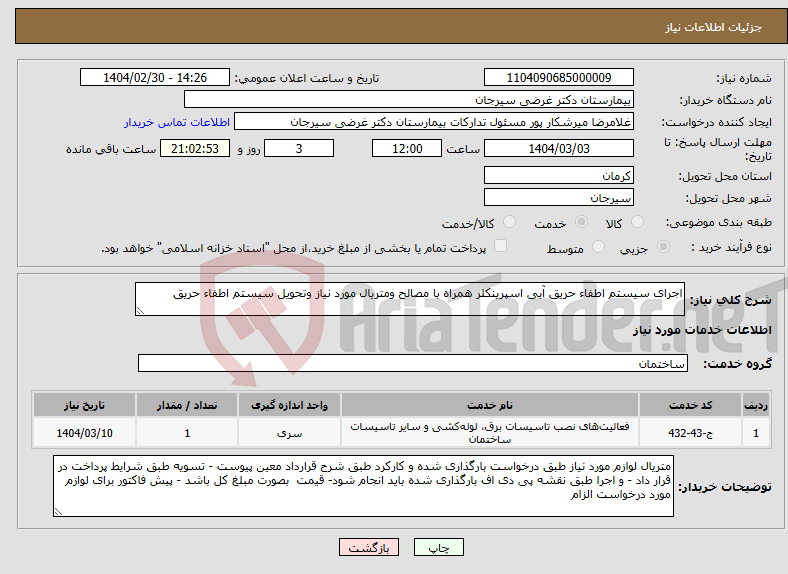Viewport: 788px width, 574px height.
Task: Click the مهلت ارسال پاسخ label
Action: (718, 149)
